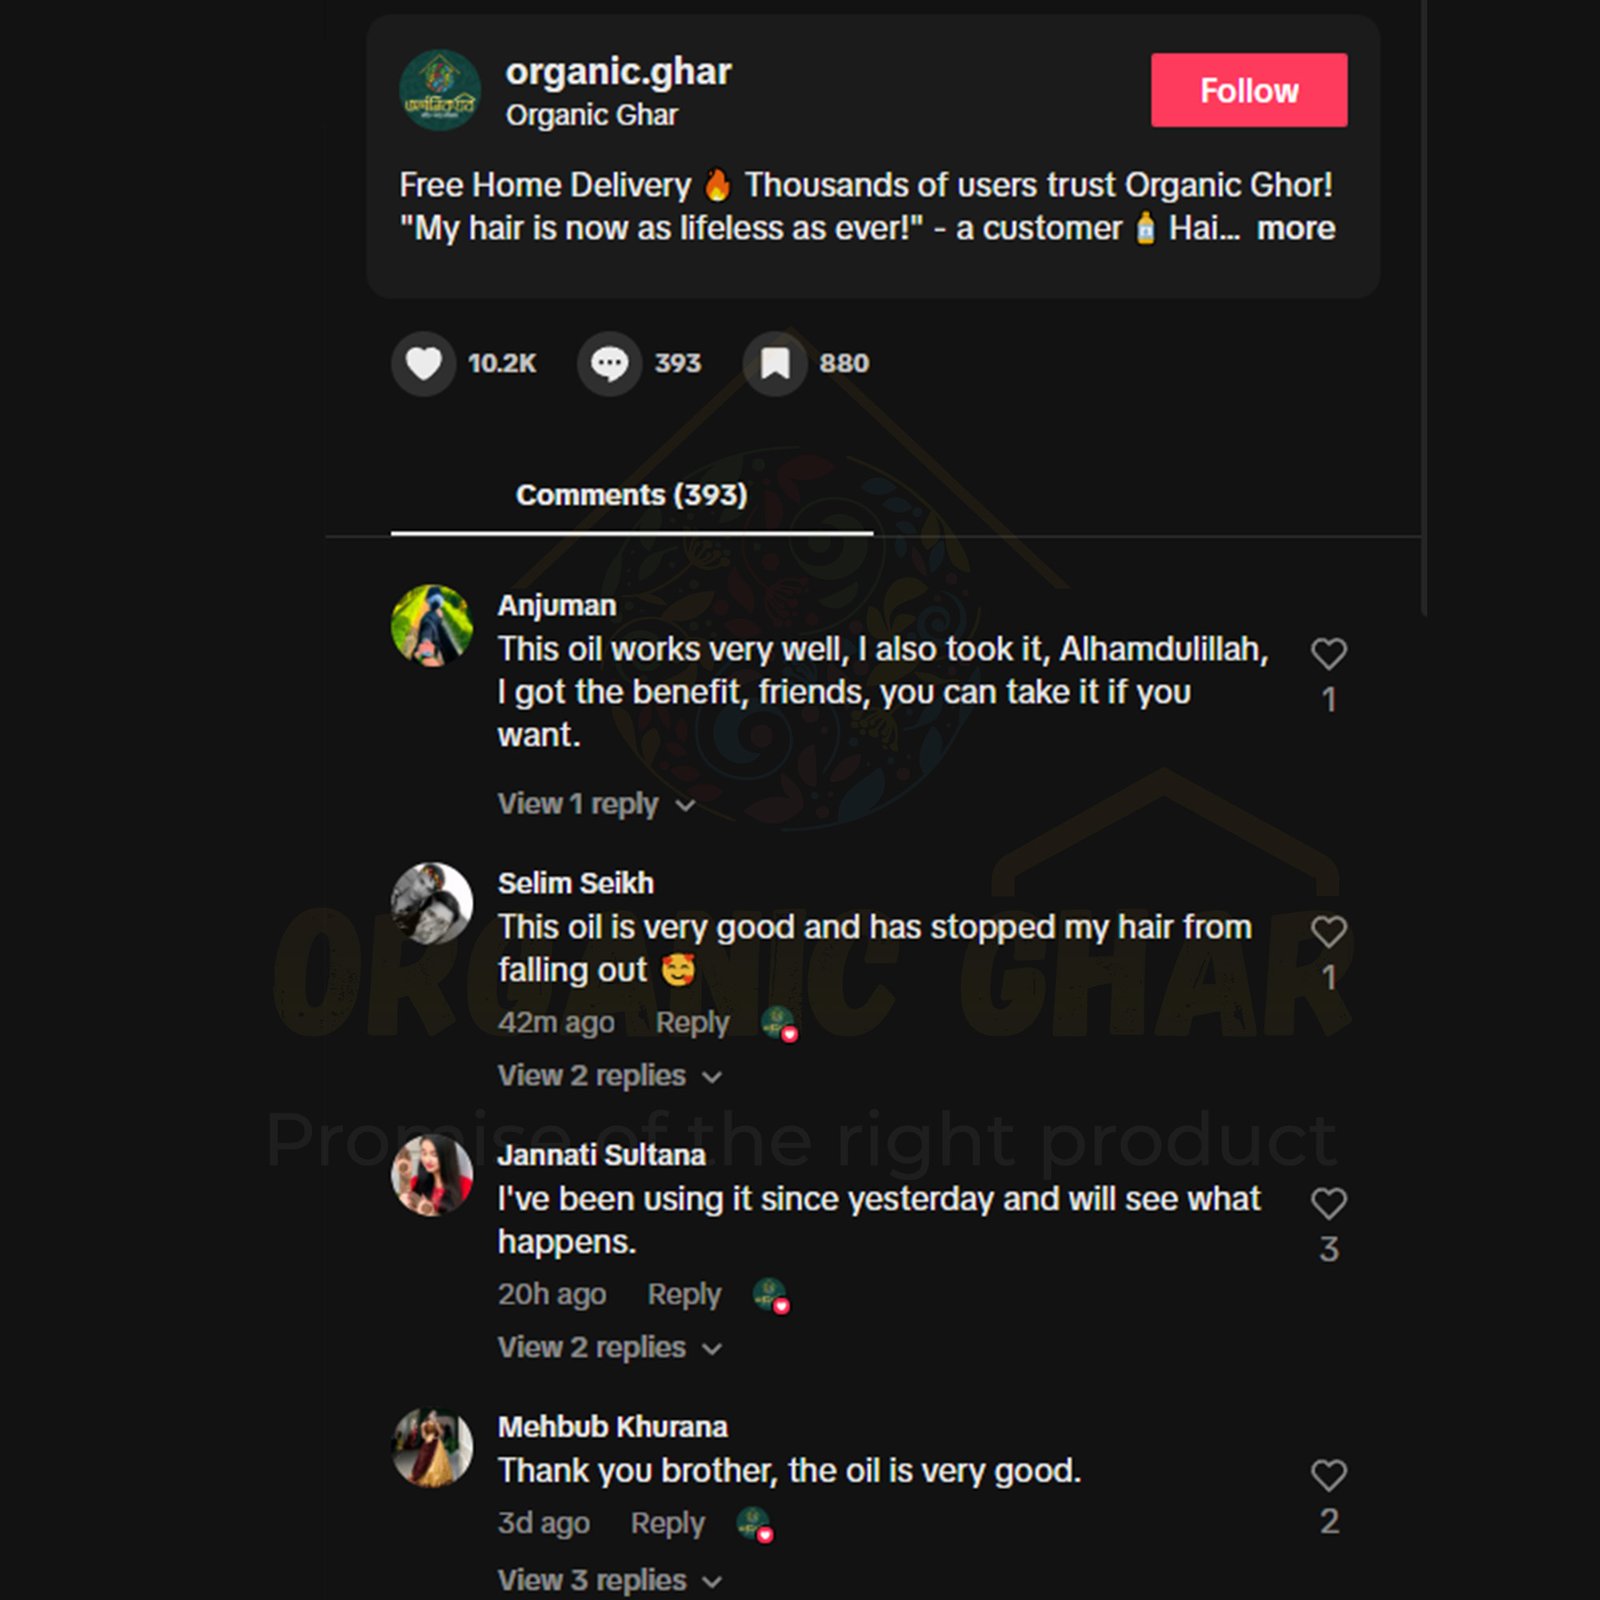This screenshot has height=1600, width=1600.
Task: Open organic.ghar profile avatar
Action: pos(440,90)
